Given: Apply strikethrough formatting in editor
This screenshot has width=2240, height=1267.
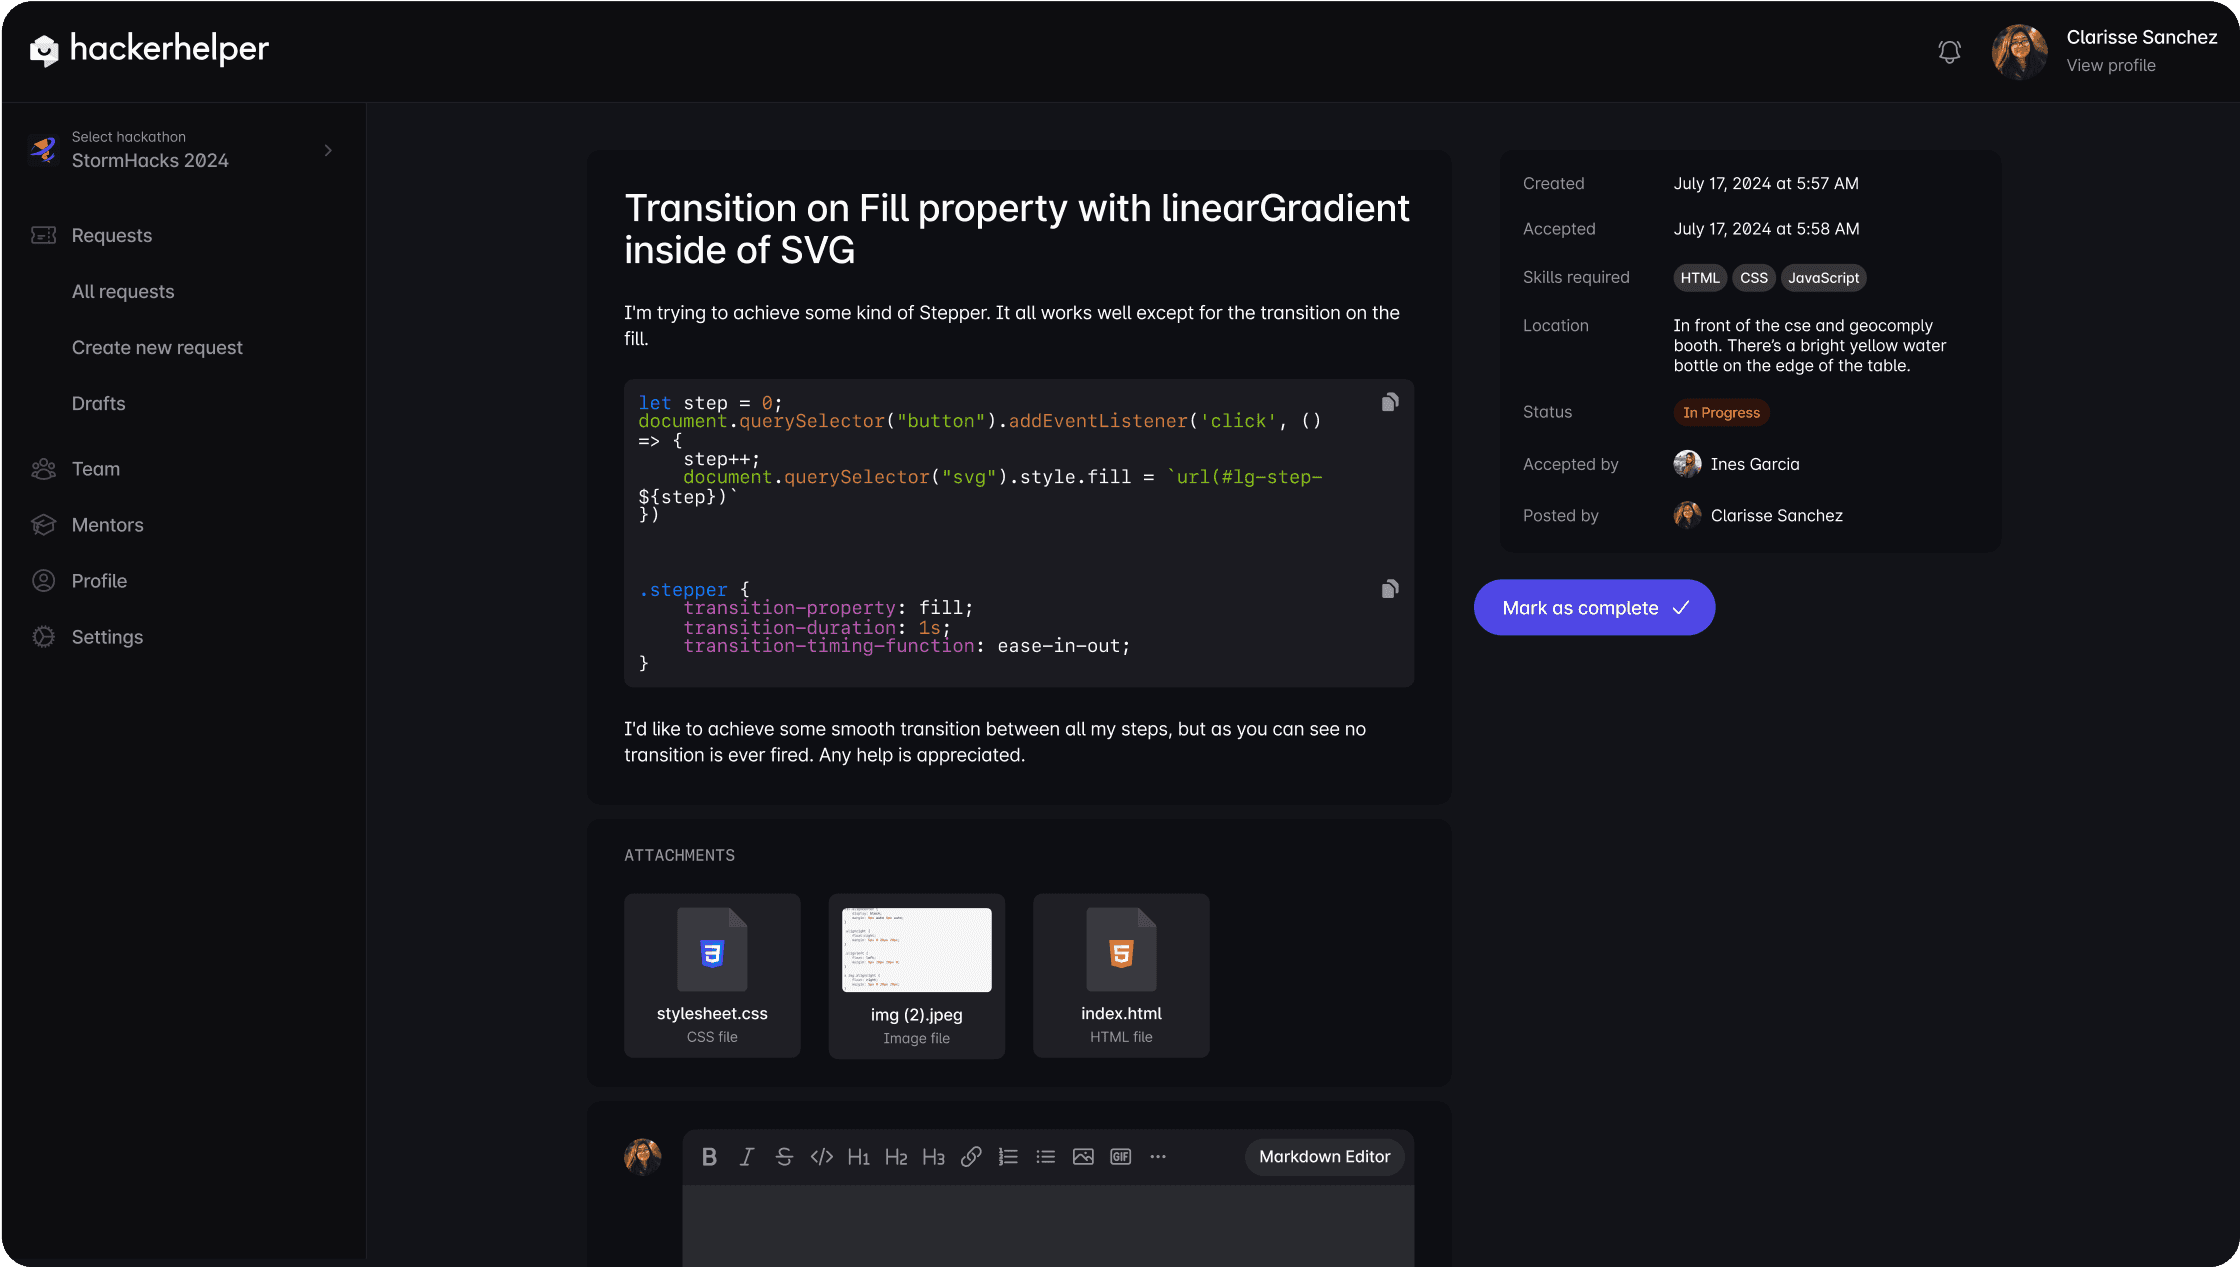Looking at the screenshot, I should point(784,1157).
